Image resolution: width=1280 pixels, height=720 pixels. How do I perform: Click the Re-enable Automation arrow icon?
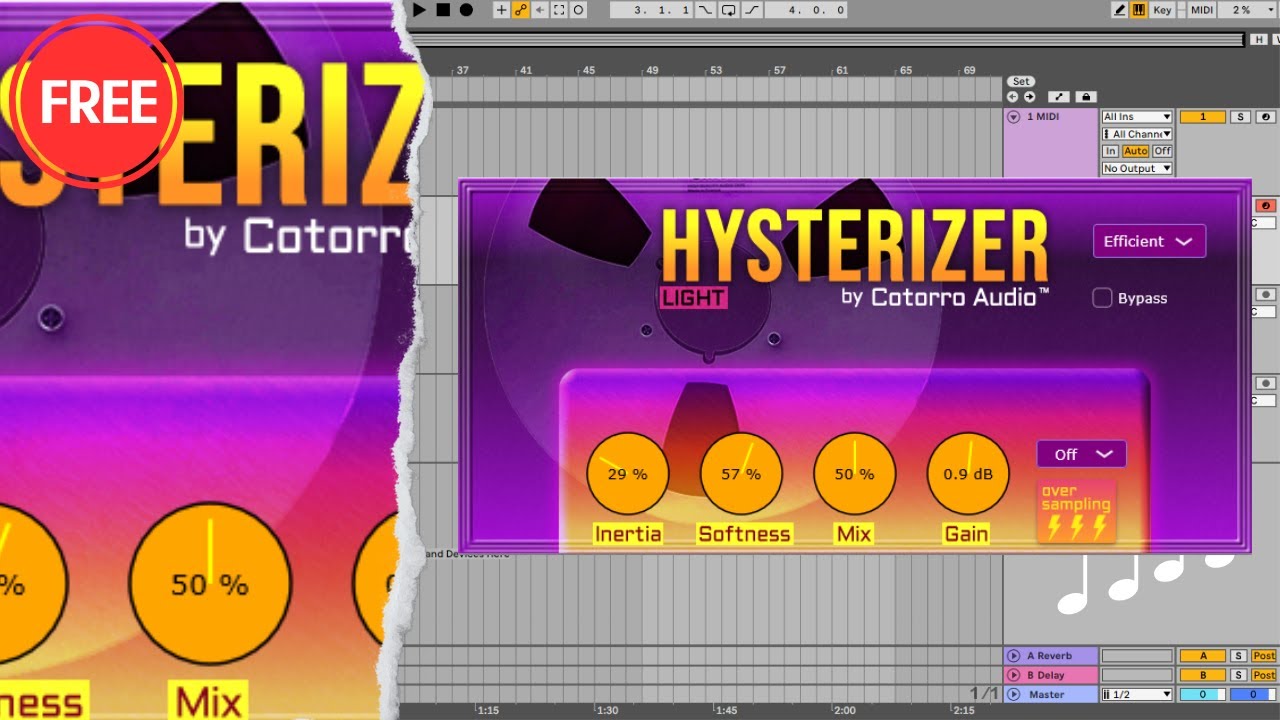pyautogui.click(x=540, y=10)
